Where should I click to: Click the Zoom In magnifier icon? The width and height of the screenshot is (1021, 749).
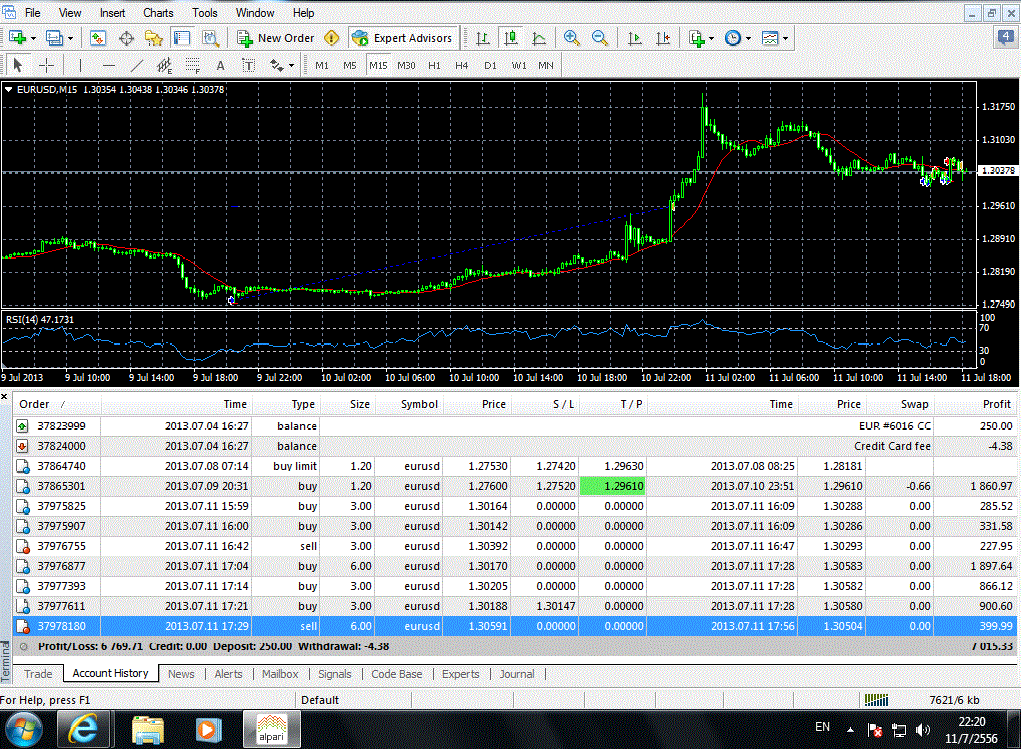[x=571, y=38]
